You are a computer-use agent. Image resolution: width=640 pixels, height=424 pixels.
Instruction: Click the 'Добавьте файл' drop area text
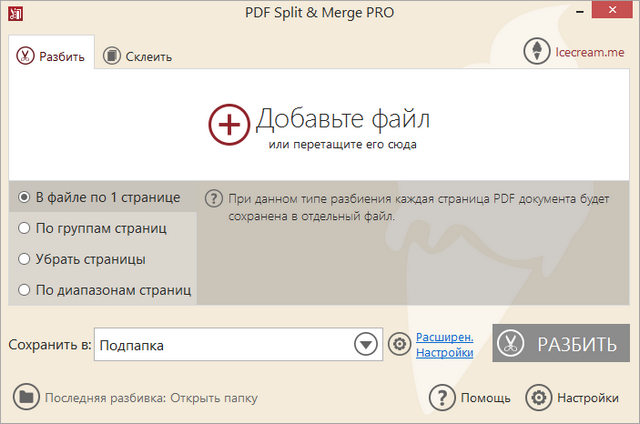(x=342, y=120)
